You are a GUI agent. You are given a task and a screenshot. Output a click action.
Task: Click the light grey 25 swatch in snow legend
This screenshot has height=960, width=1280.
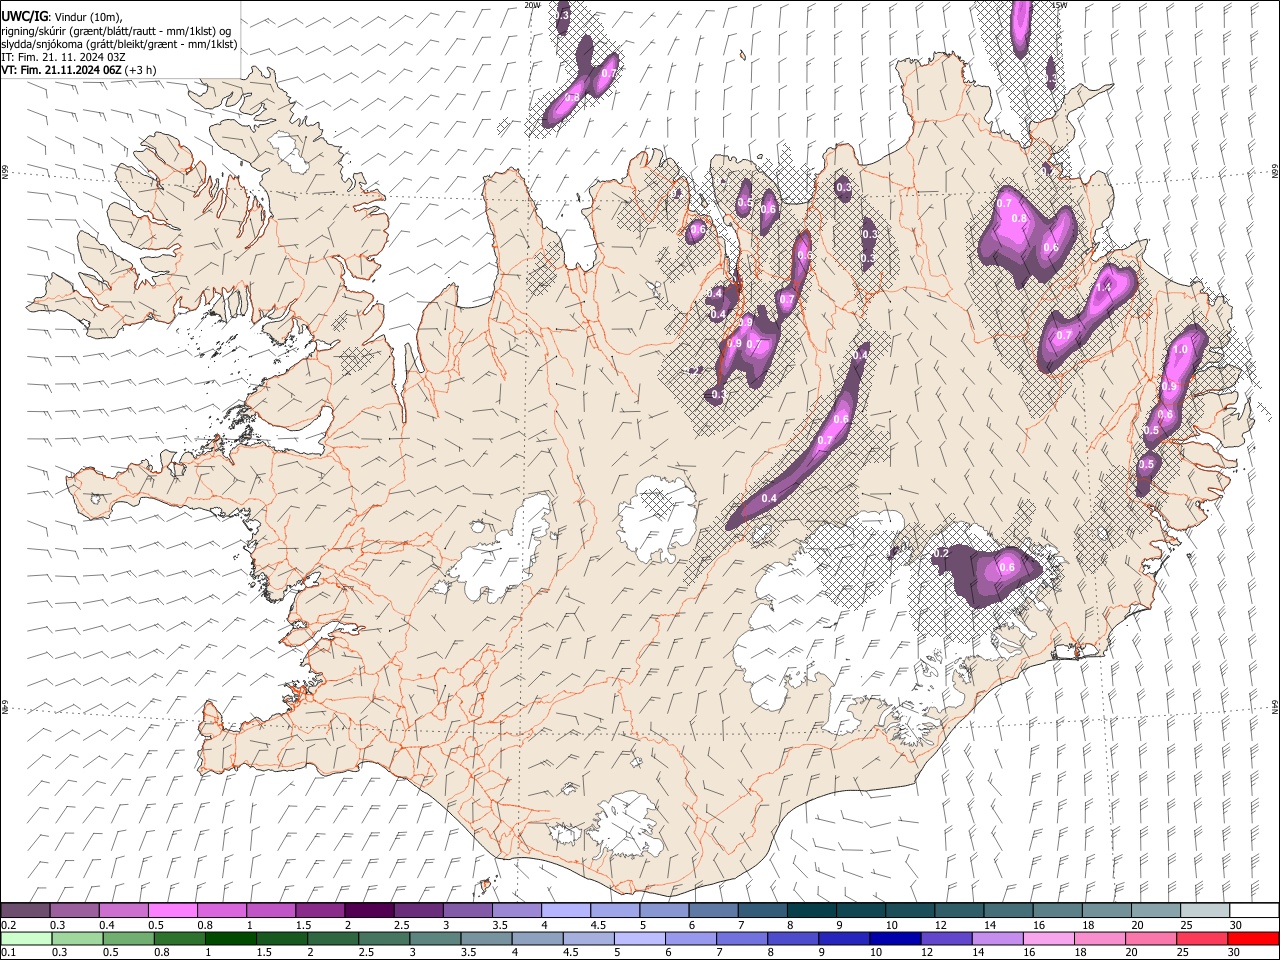click(x=1204, y=910)
